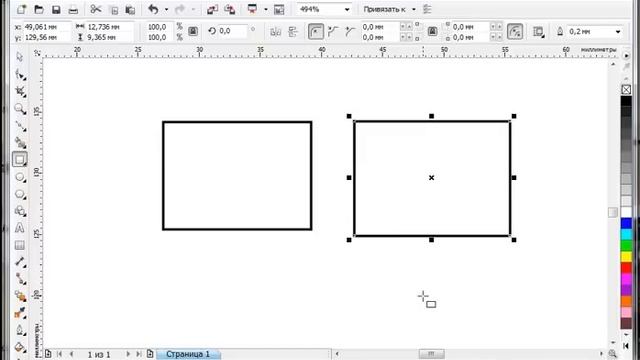Select the Table tool
The height and width of the screenshot is (360, 640).
[19, 245]
